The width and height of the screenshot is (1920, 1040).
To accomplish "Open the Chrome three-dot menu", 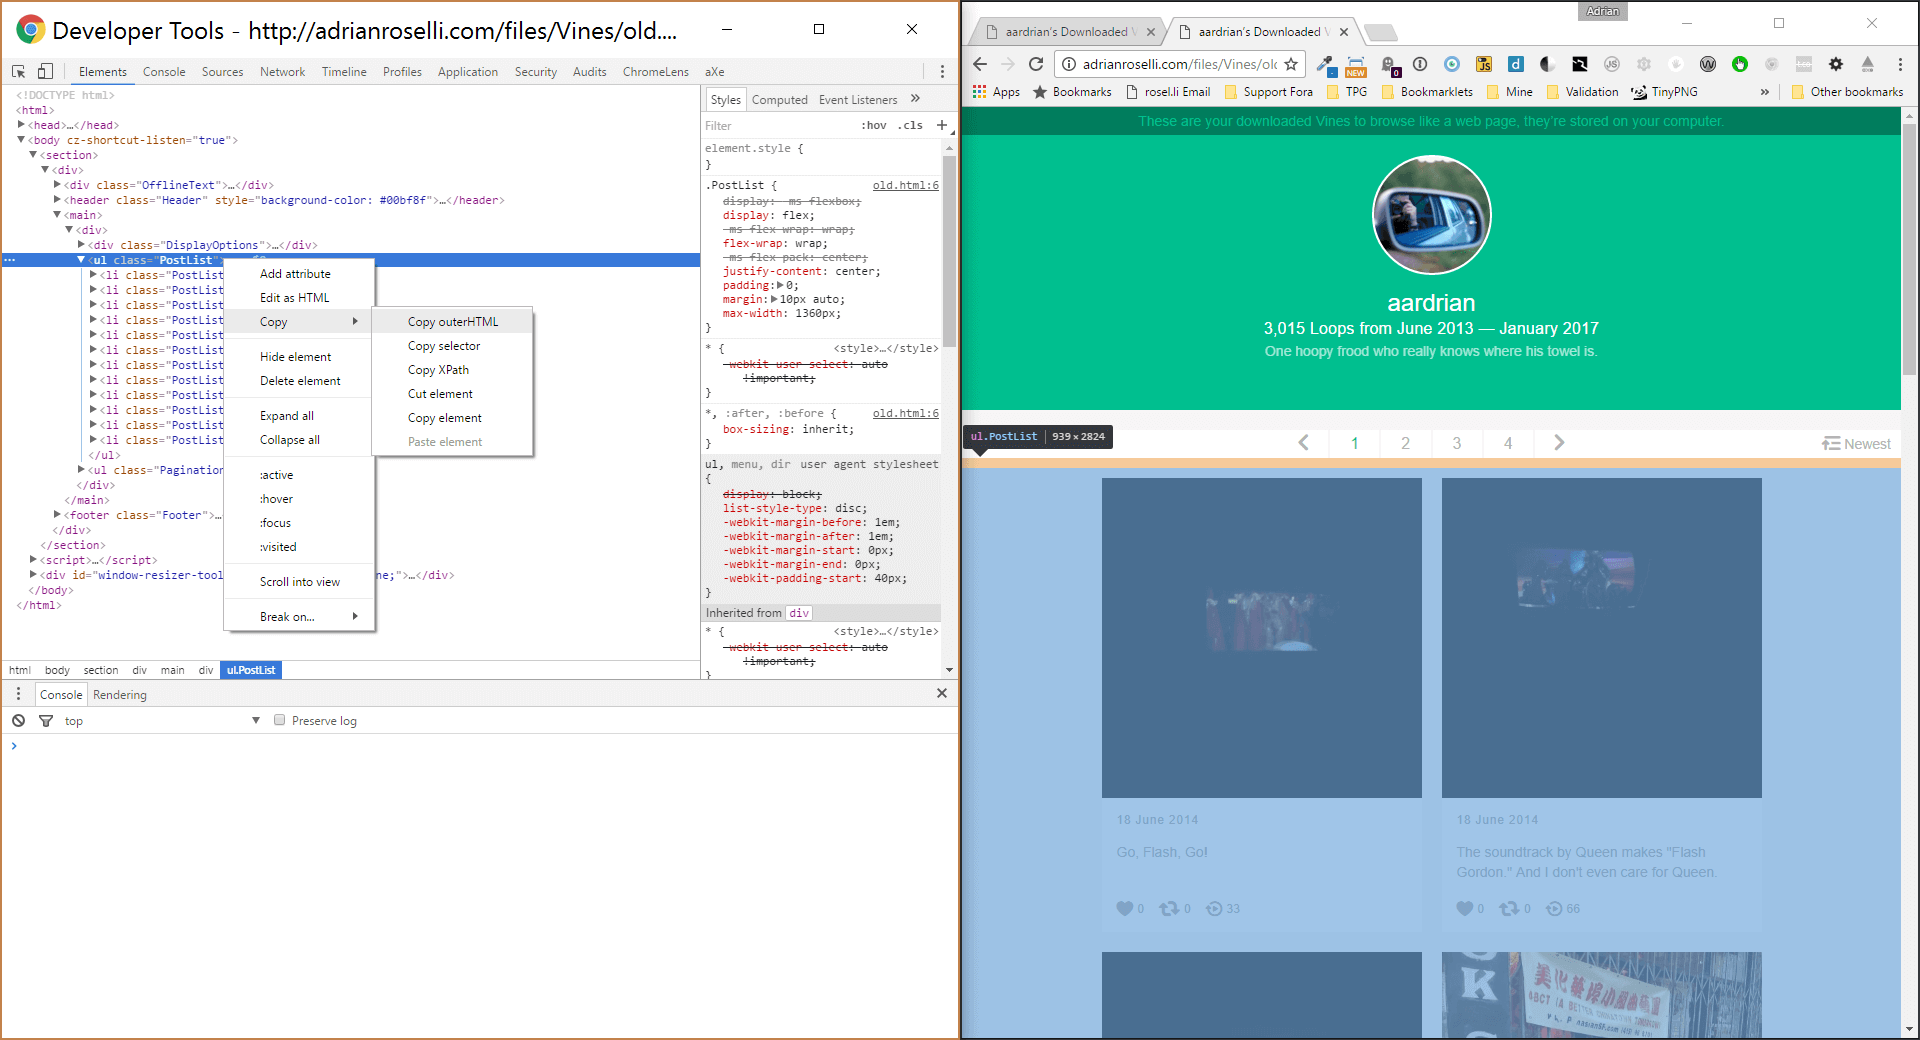I will pos(1900,64).
